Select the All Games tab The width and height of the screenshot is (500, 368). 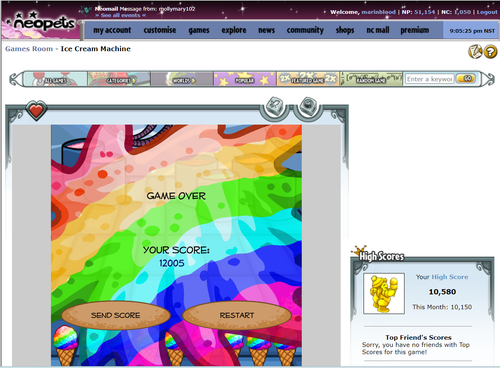click(x=56, y=79)
